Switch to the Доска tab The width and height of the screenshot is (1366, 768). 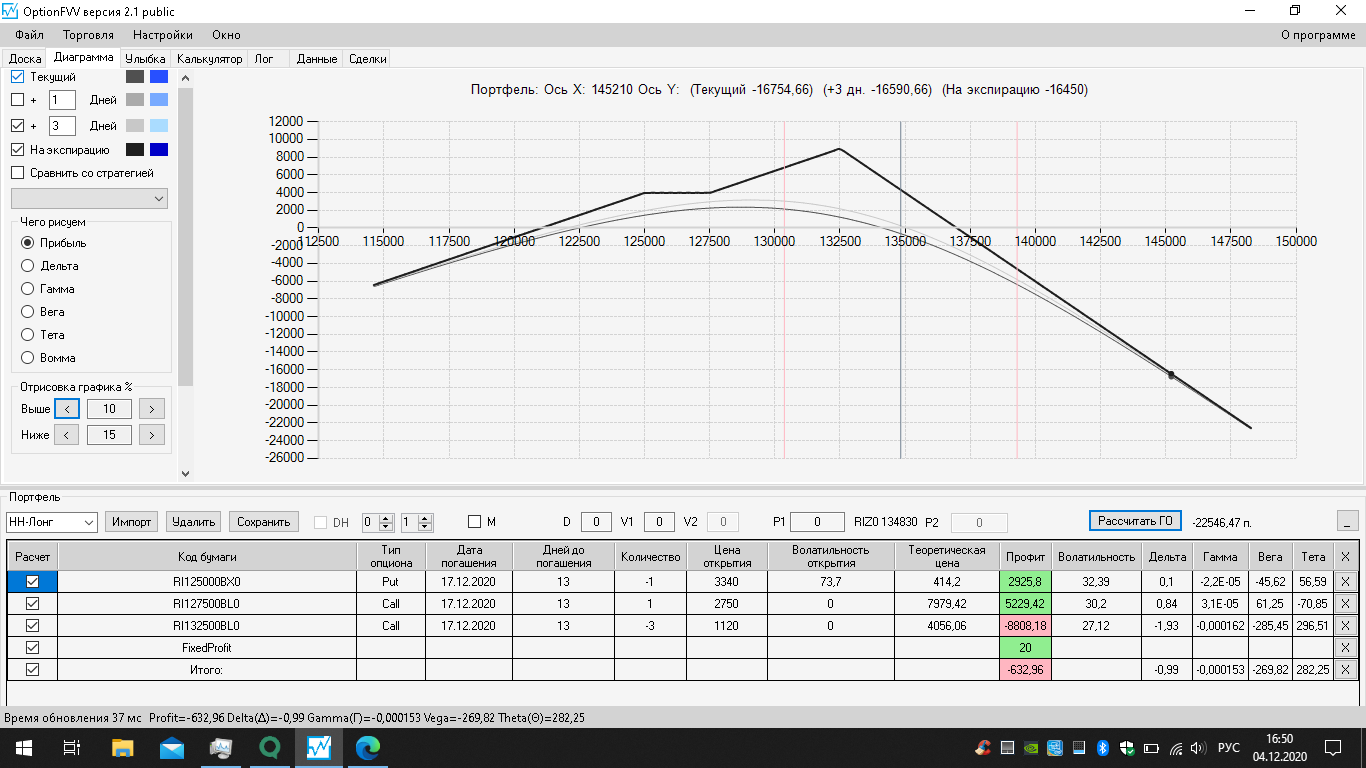pyautogui.click(x=25, y=59)
